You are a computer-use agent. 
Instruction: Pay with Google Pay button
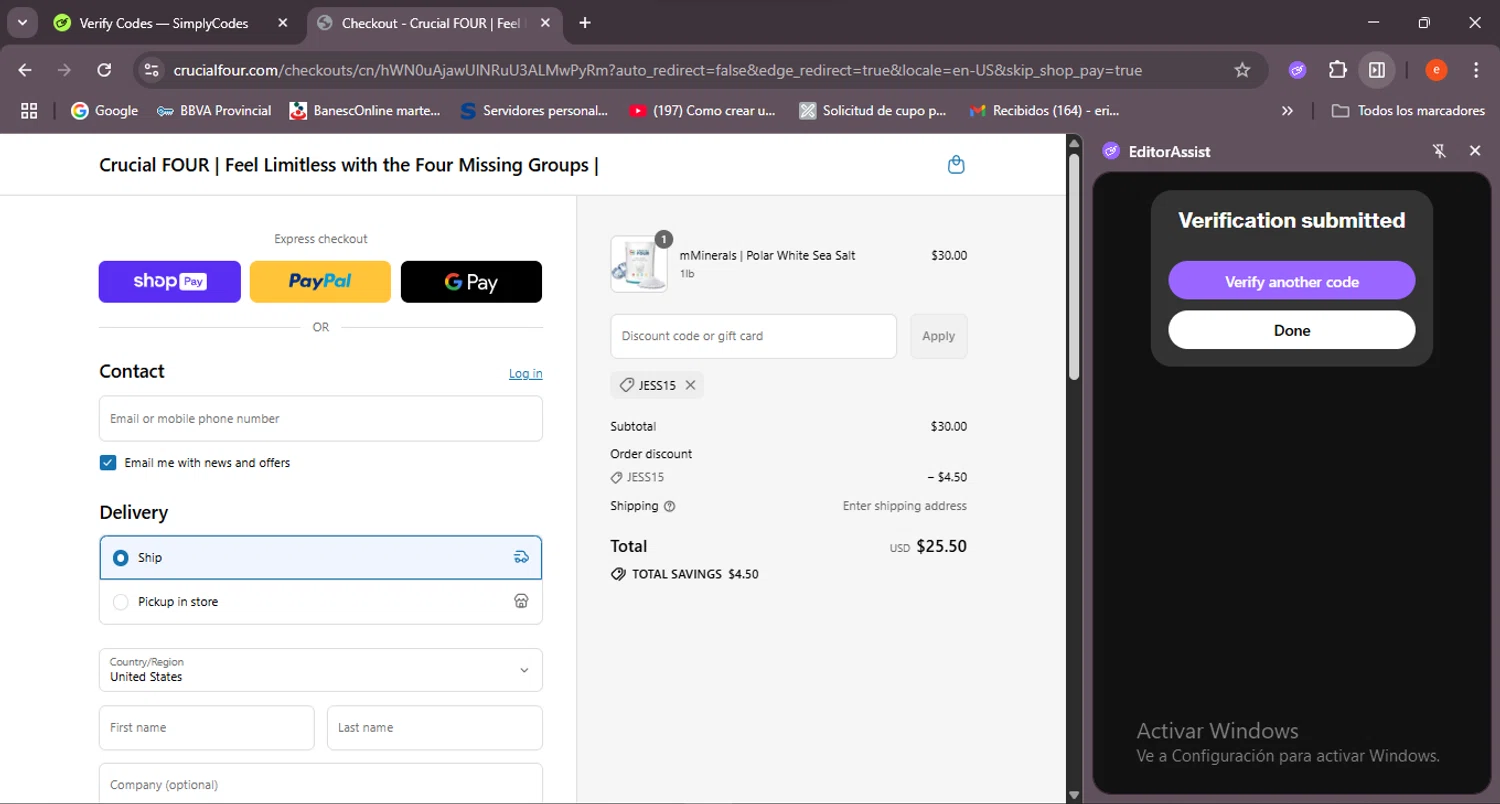coord(471,282)
